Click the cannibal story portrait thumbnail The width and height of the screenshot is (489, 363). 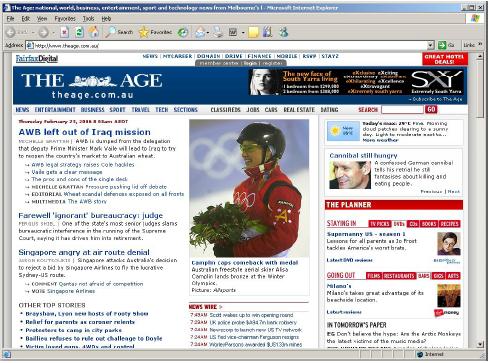pos(350,175)
